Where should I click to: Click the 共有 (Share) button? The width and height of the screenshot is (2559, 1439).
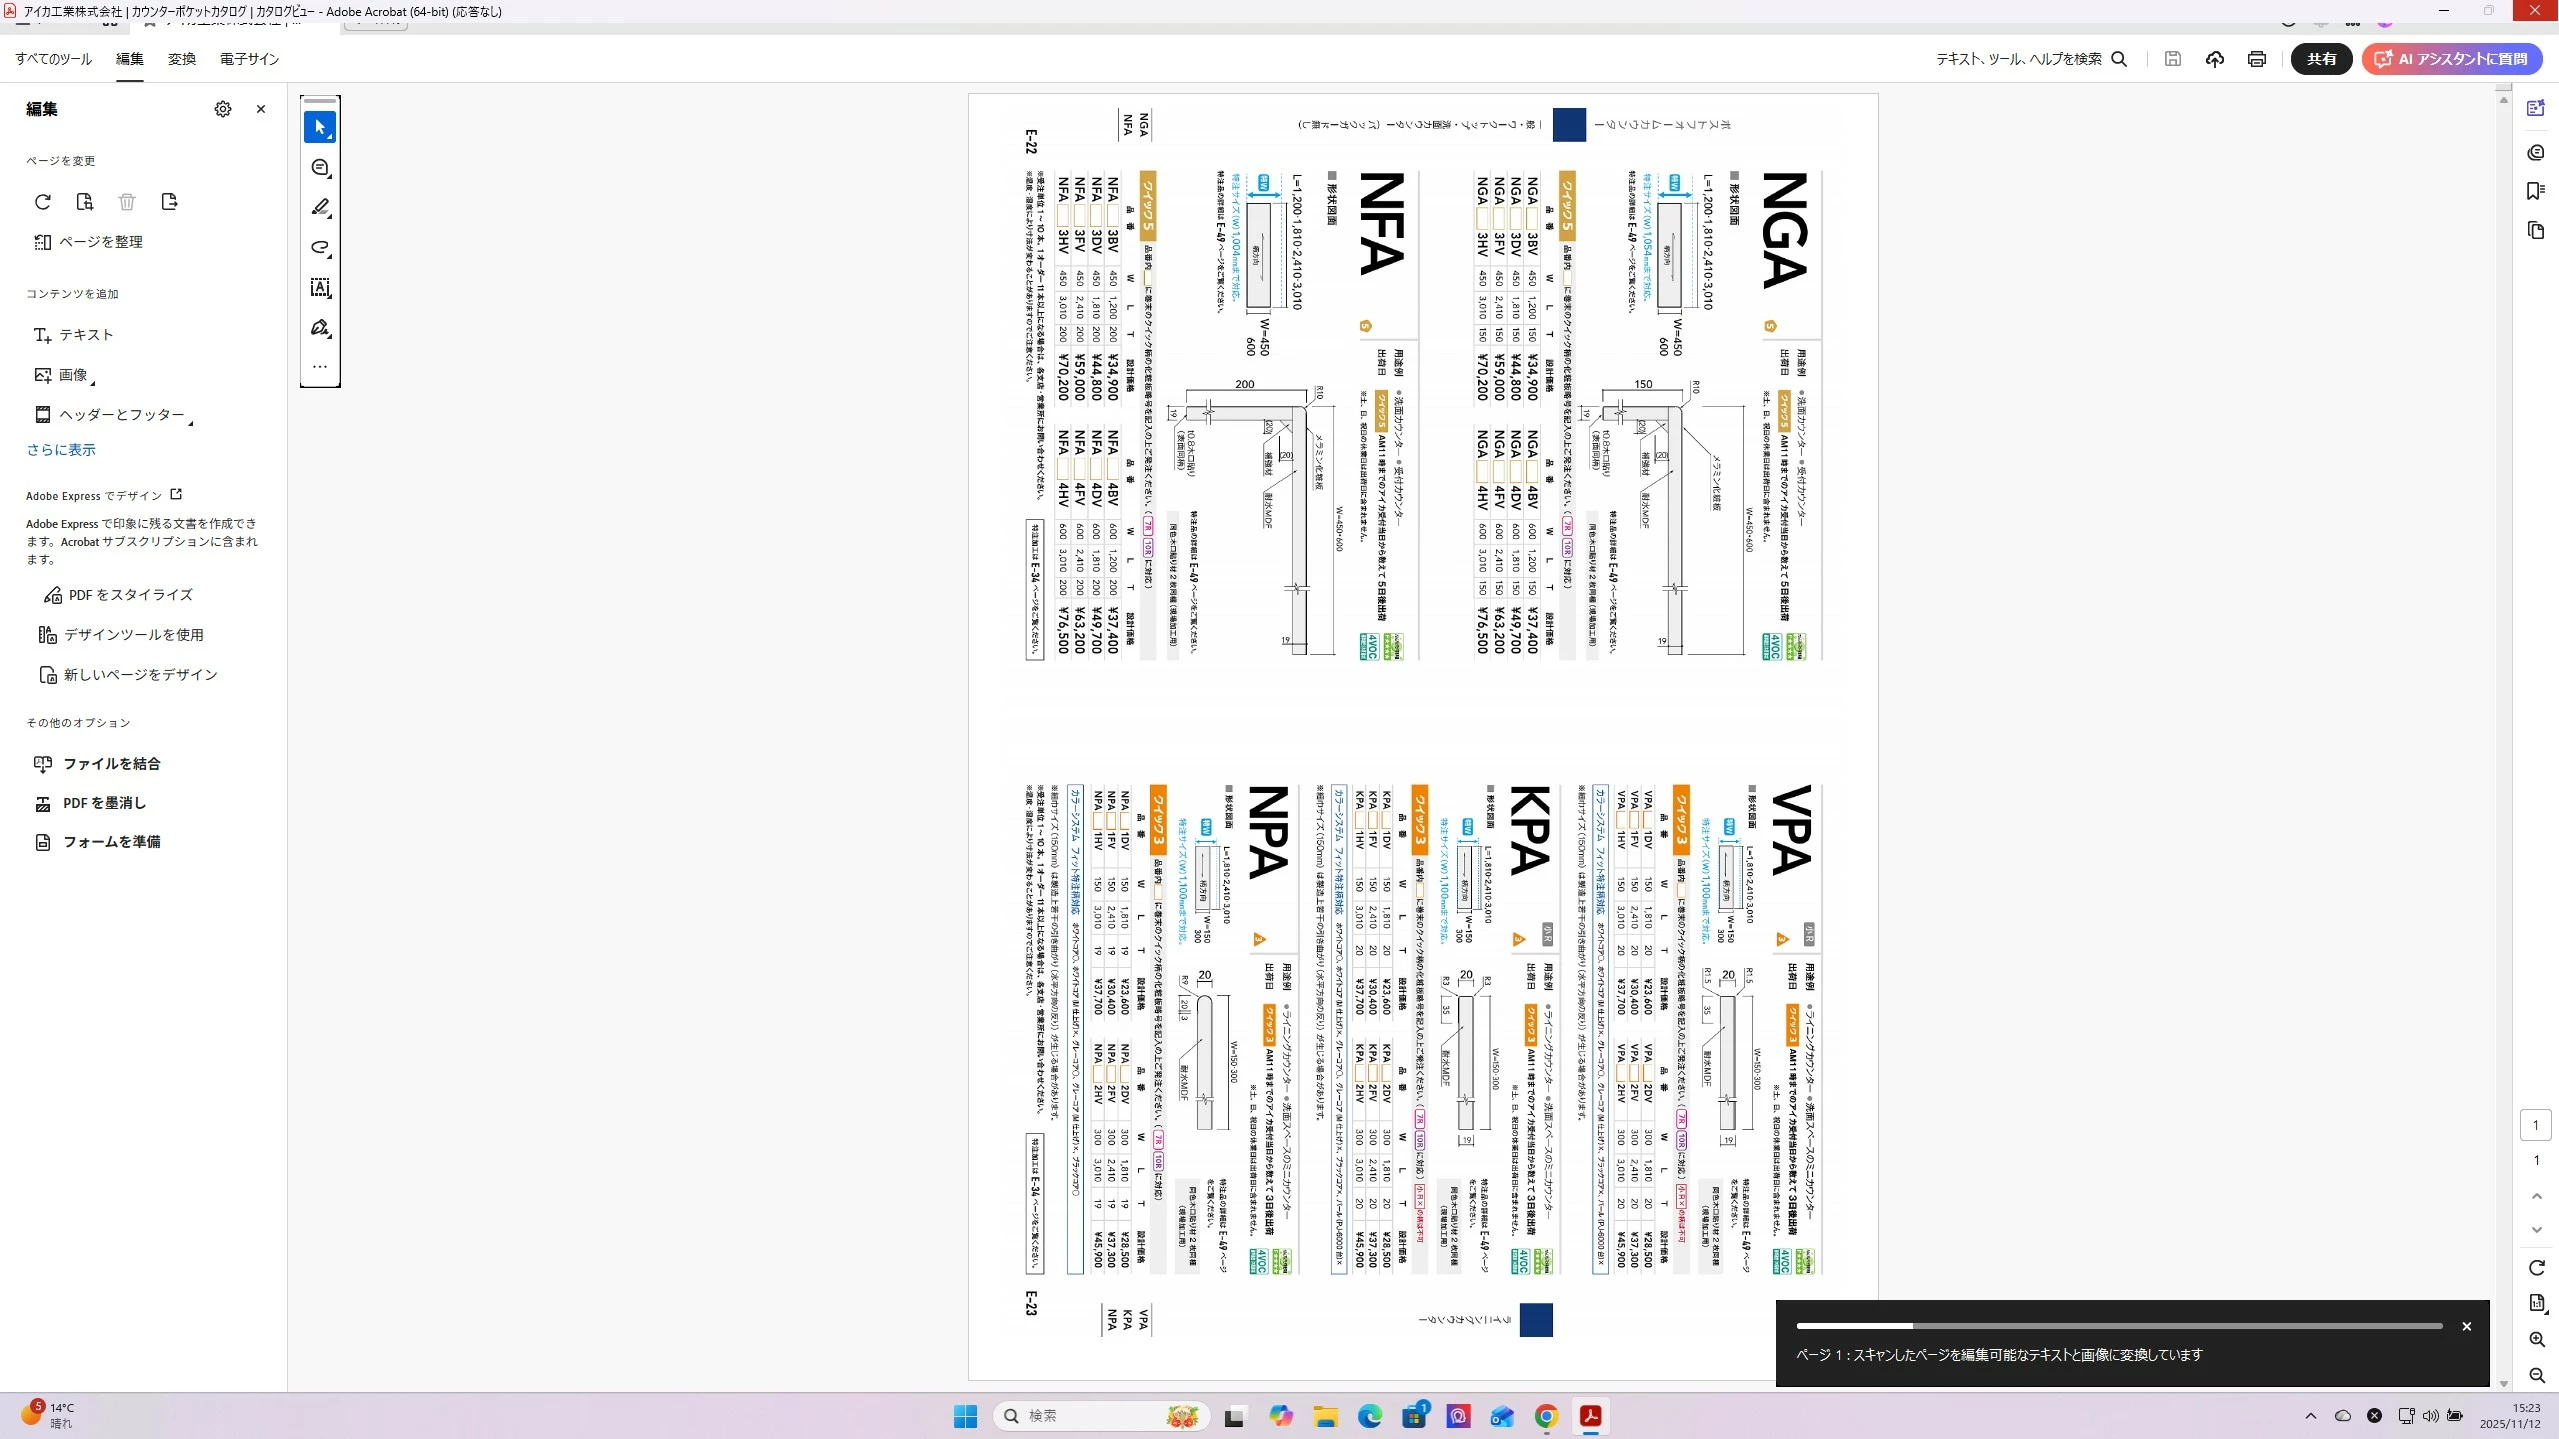click(2320, 59)
